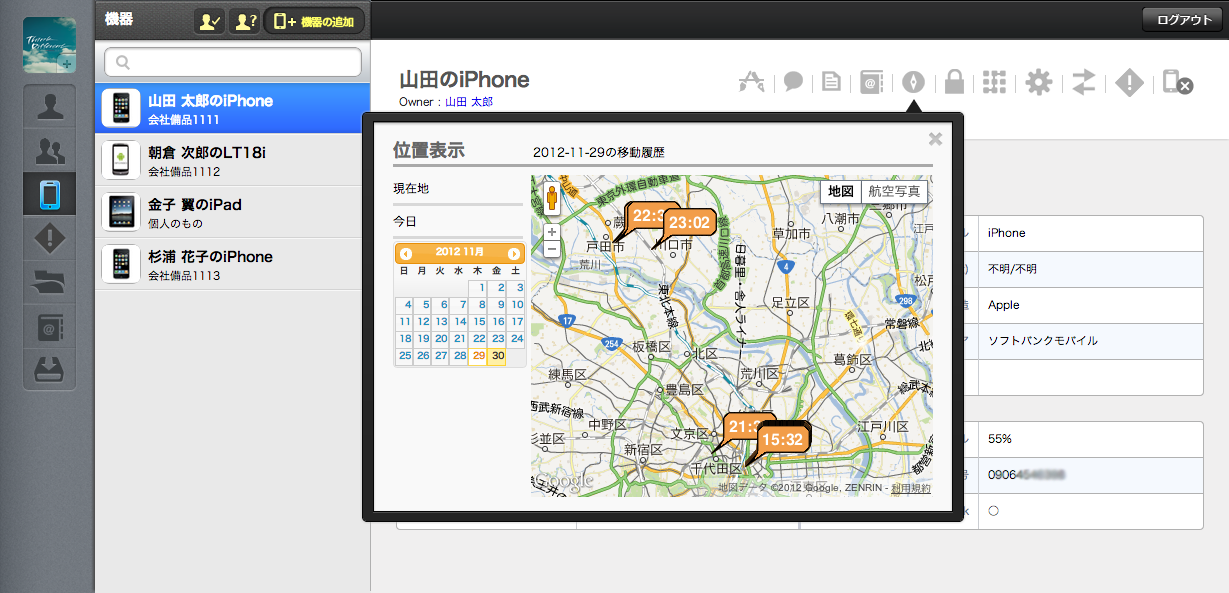Zoom out on the map
Image resolution: width=1229 pixels, height=593 pixels.
[x=551, y=247]
